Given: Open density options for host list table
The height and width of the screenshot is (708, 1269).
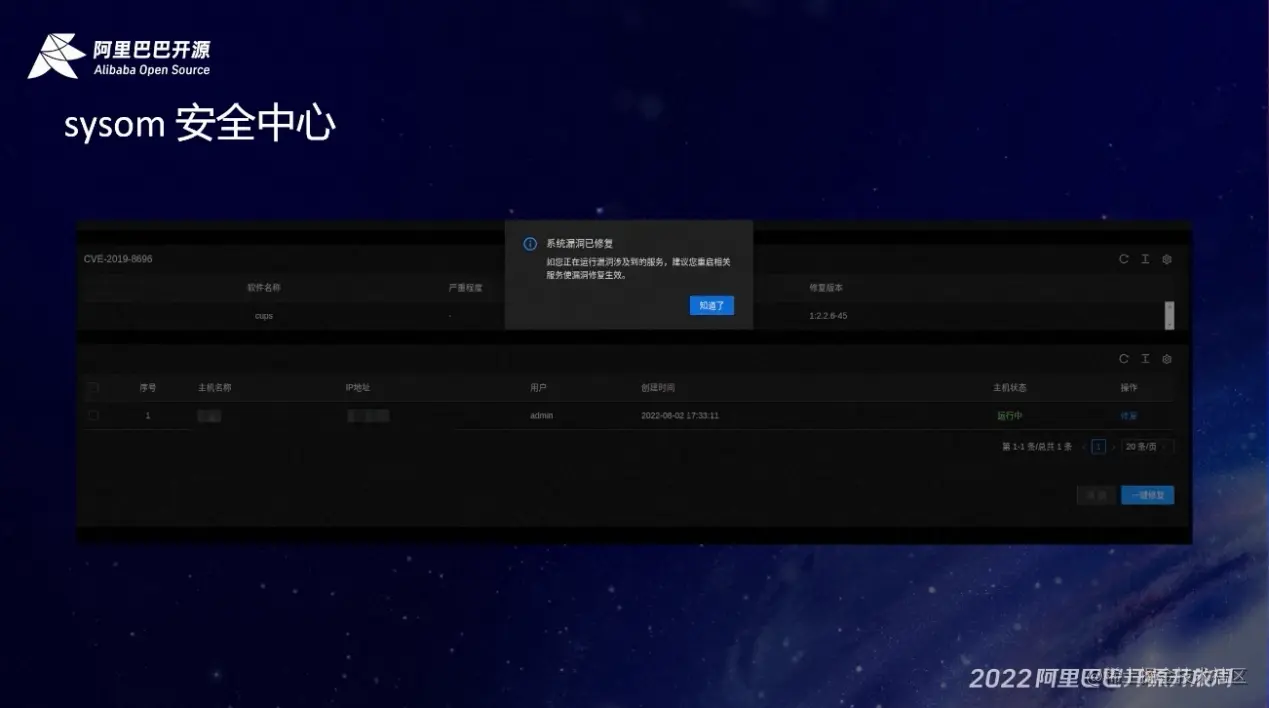Looking at the screenshot, I should (1145, 359).
